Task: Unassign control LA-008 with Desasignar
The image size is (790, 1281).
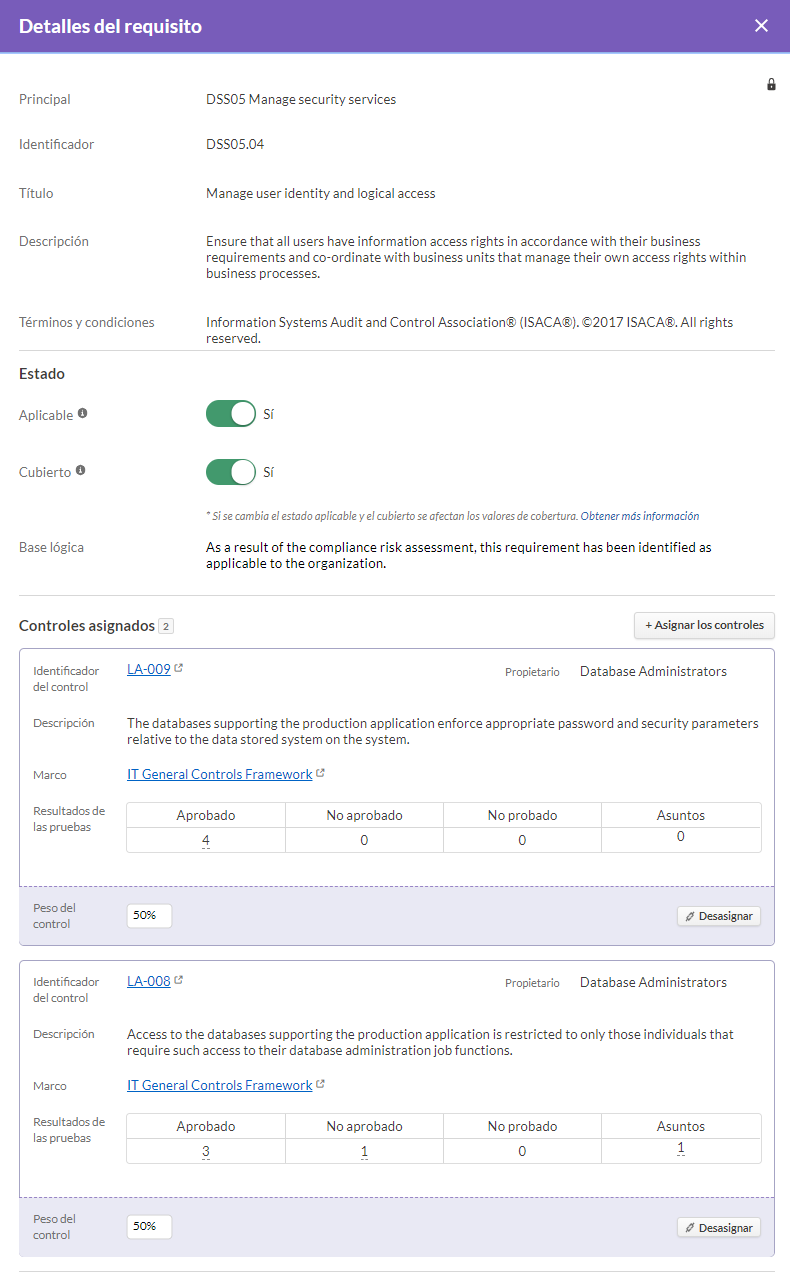Action: 719,1227
